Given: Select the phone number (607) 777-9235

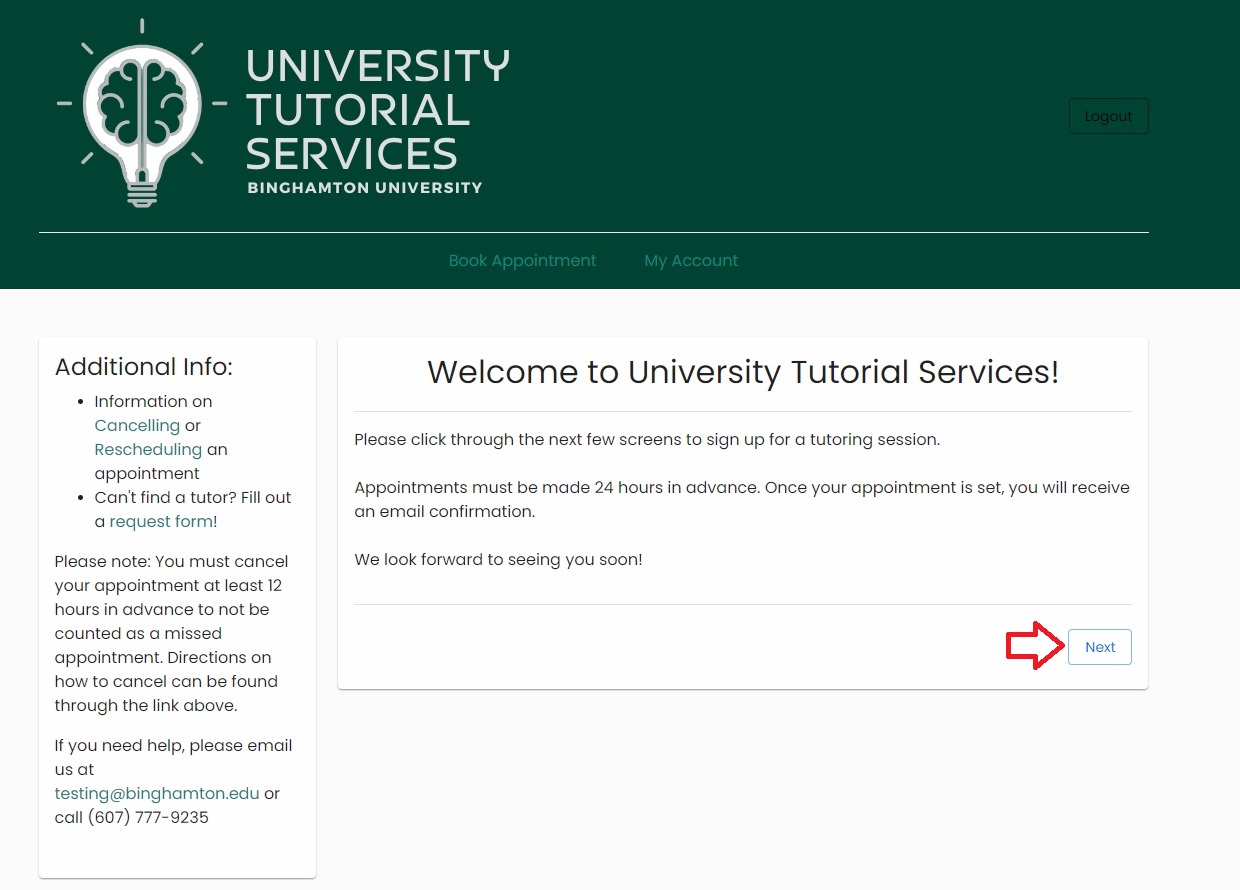Looking at the screenshot, I should (x=160, y=817).
